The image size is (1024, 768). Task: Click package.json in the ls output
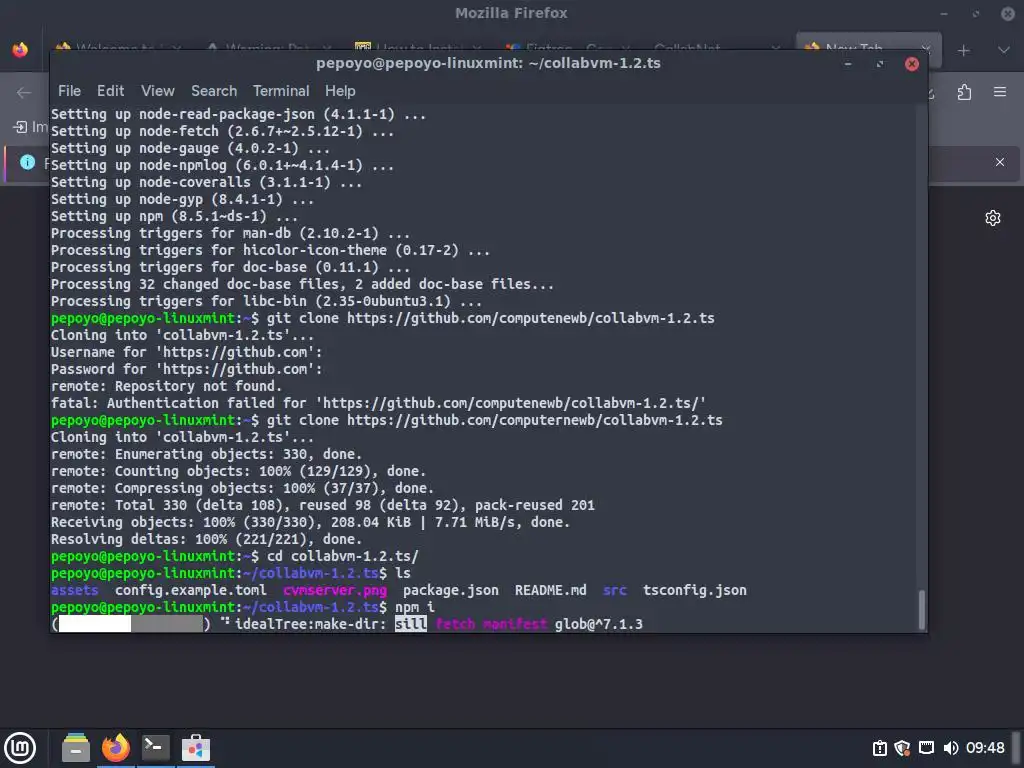pos(451,590)
